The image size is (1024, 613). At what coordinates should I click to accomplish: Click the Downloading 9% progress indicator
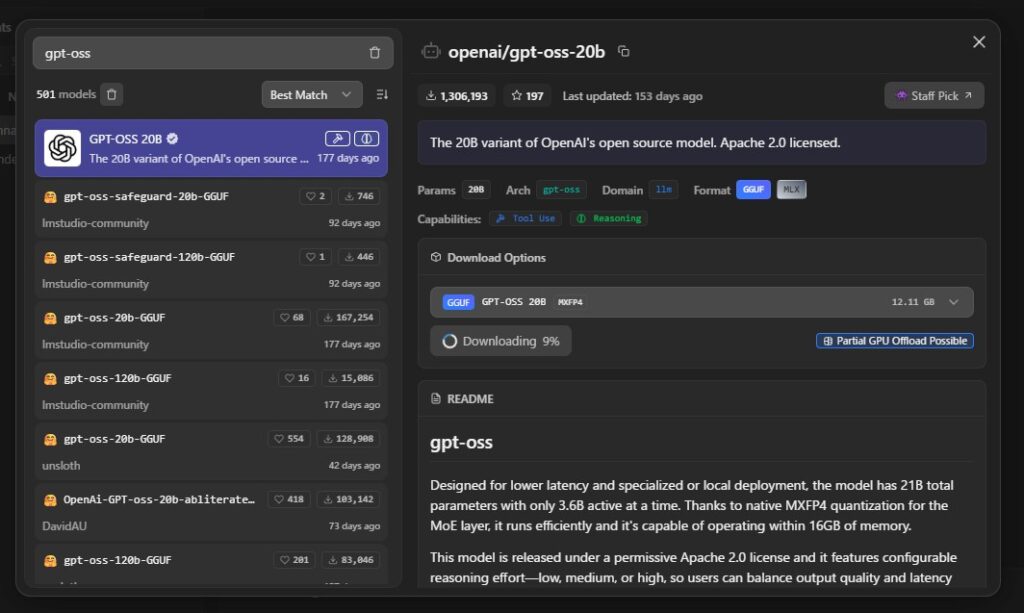(500, 341)
